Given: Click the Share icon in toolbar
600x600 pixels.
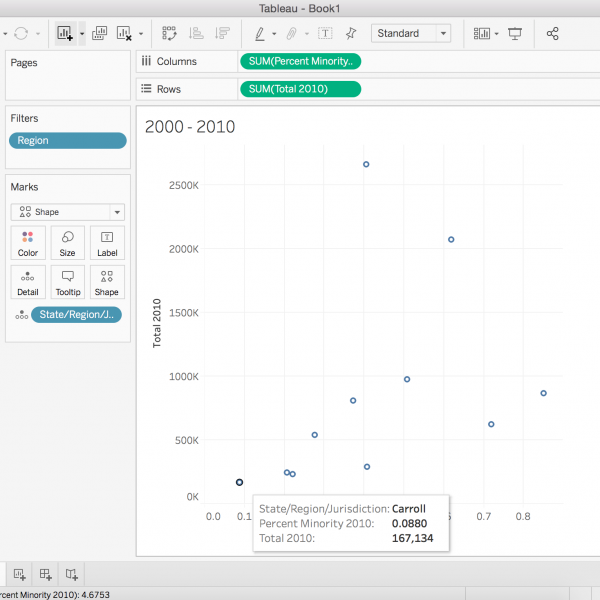Looking at the screenshot, I should click(553, 33).
